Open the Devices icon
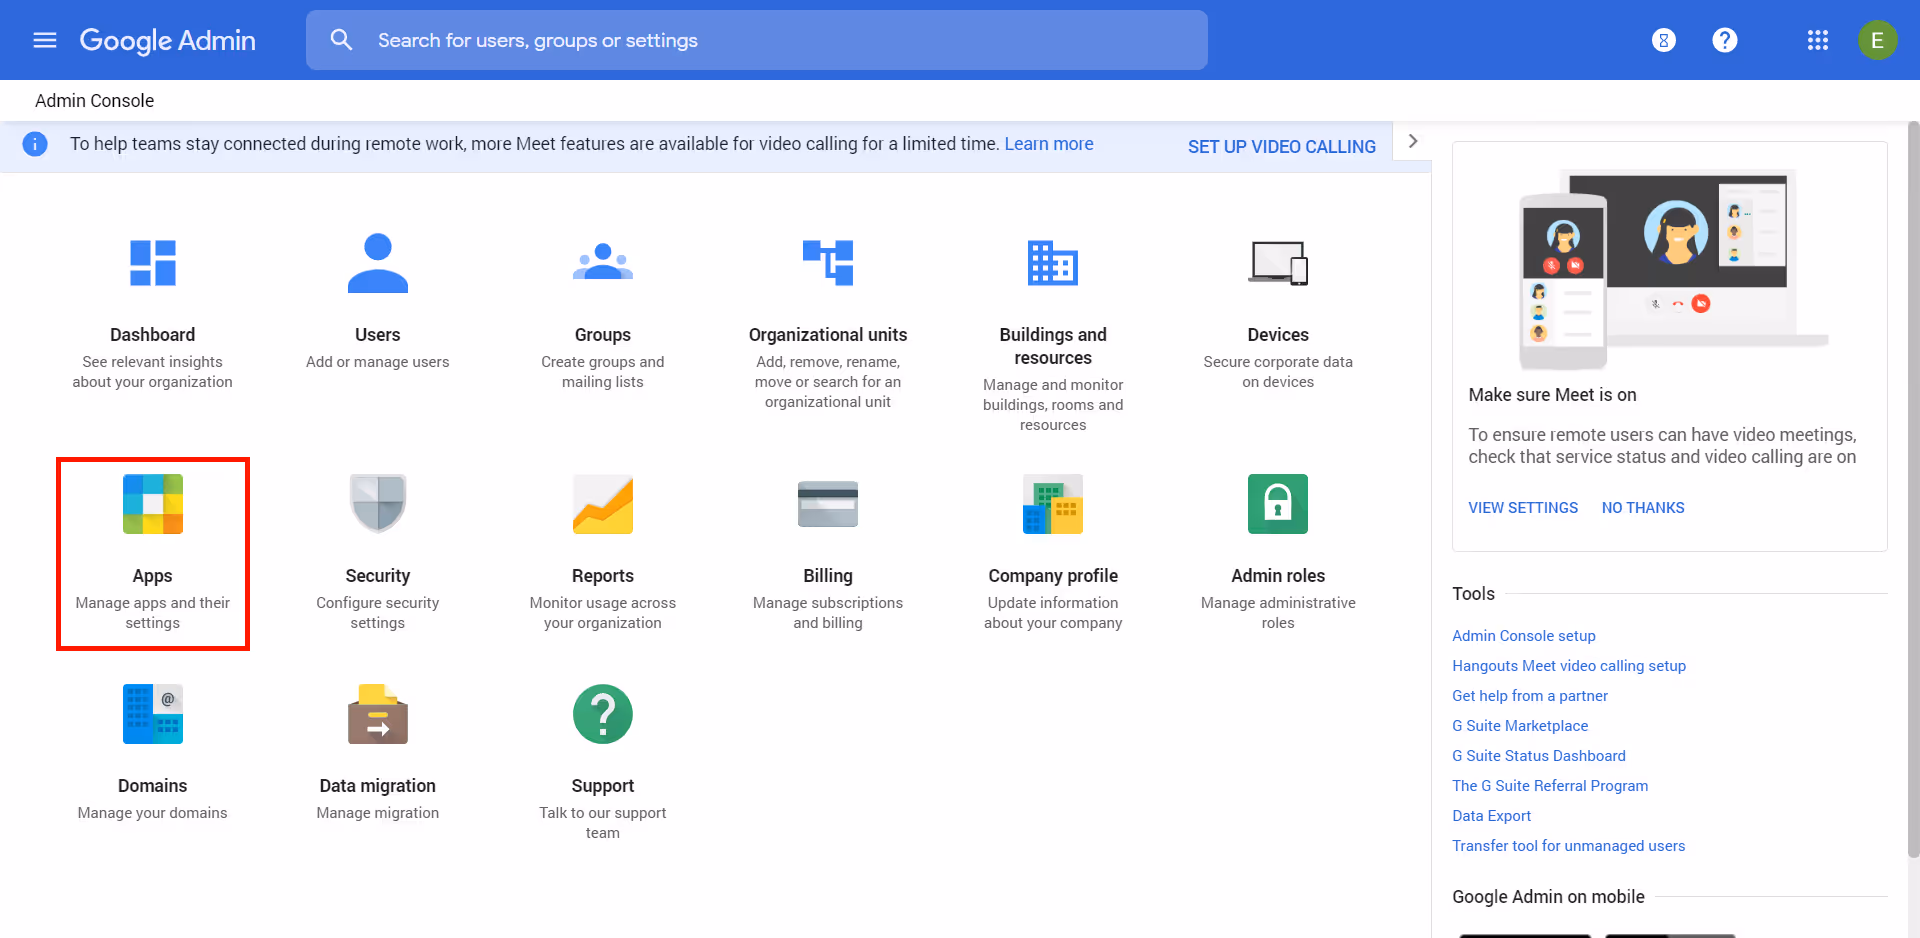The height and width of the screenshot is (938, 1920). [1278, 263]
